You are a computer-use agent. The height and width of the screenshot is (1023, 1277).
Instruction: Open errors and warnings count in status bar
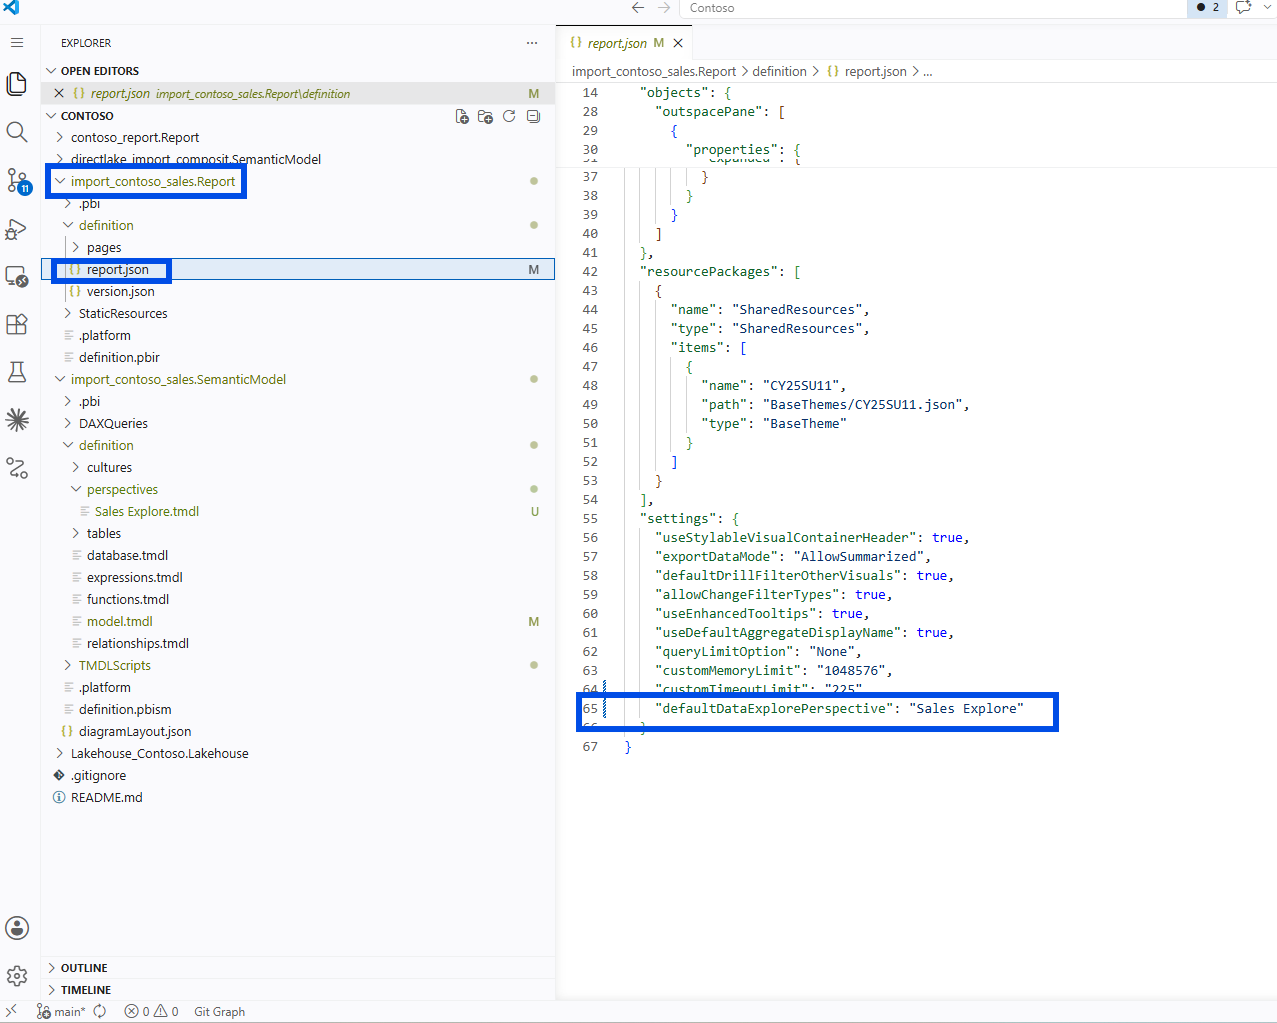pyautogui.click(x=151, y=1011)
